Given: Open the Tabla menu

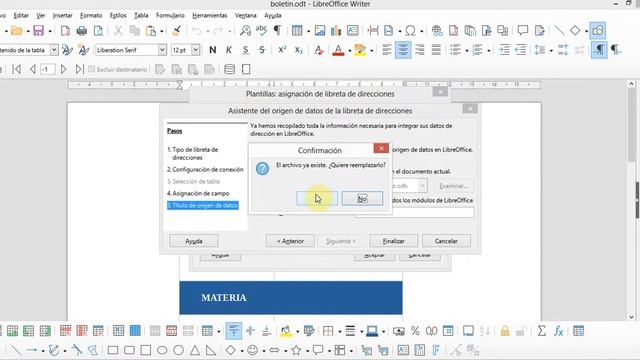Looking at the screenshot, I should pyautogui.click(x=141, y=16).
